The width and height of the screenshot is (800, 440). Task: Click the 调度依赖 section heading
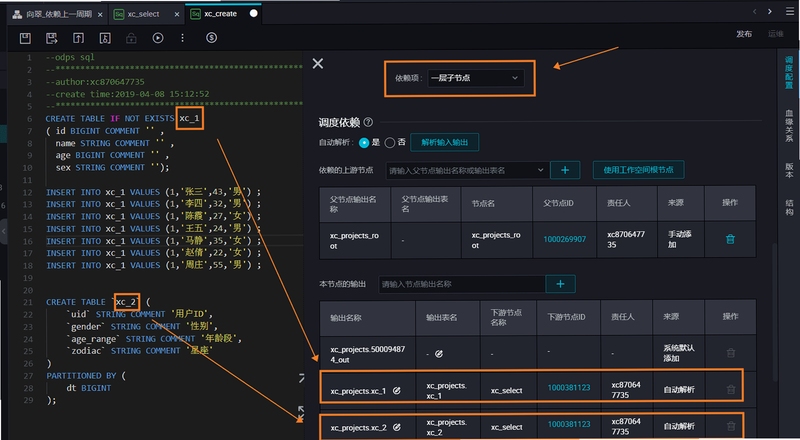[x=339, y=122]
